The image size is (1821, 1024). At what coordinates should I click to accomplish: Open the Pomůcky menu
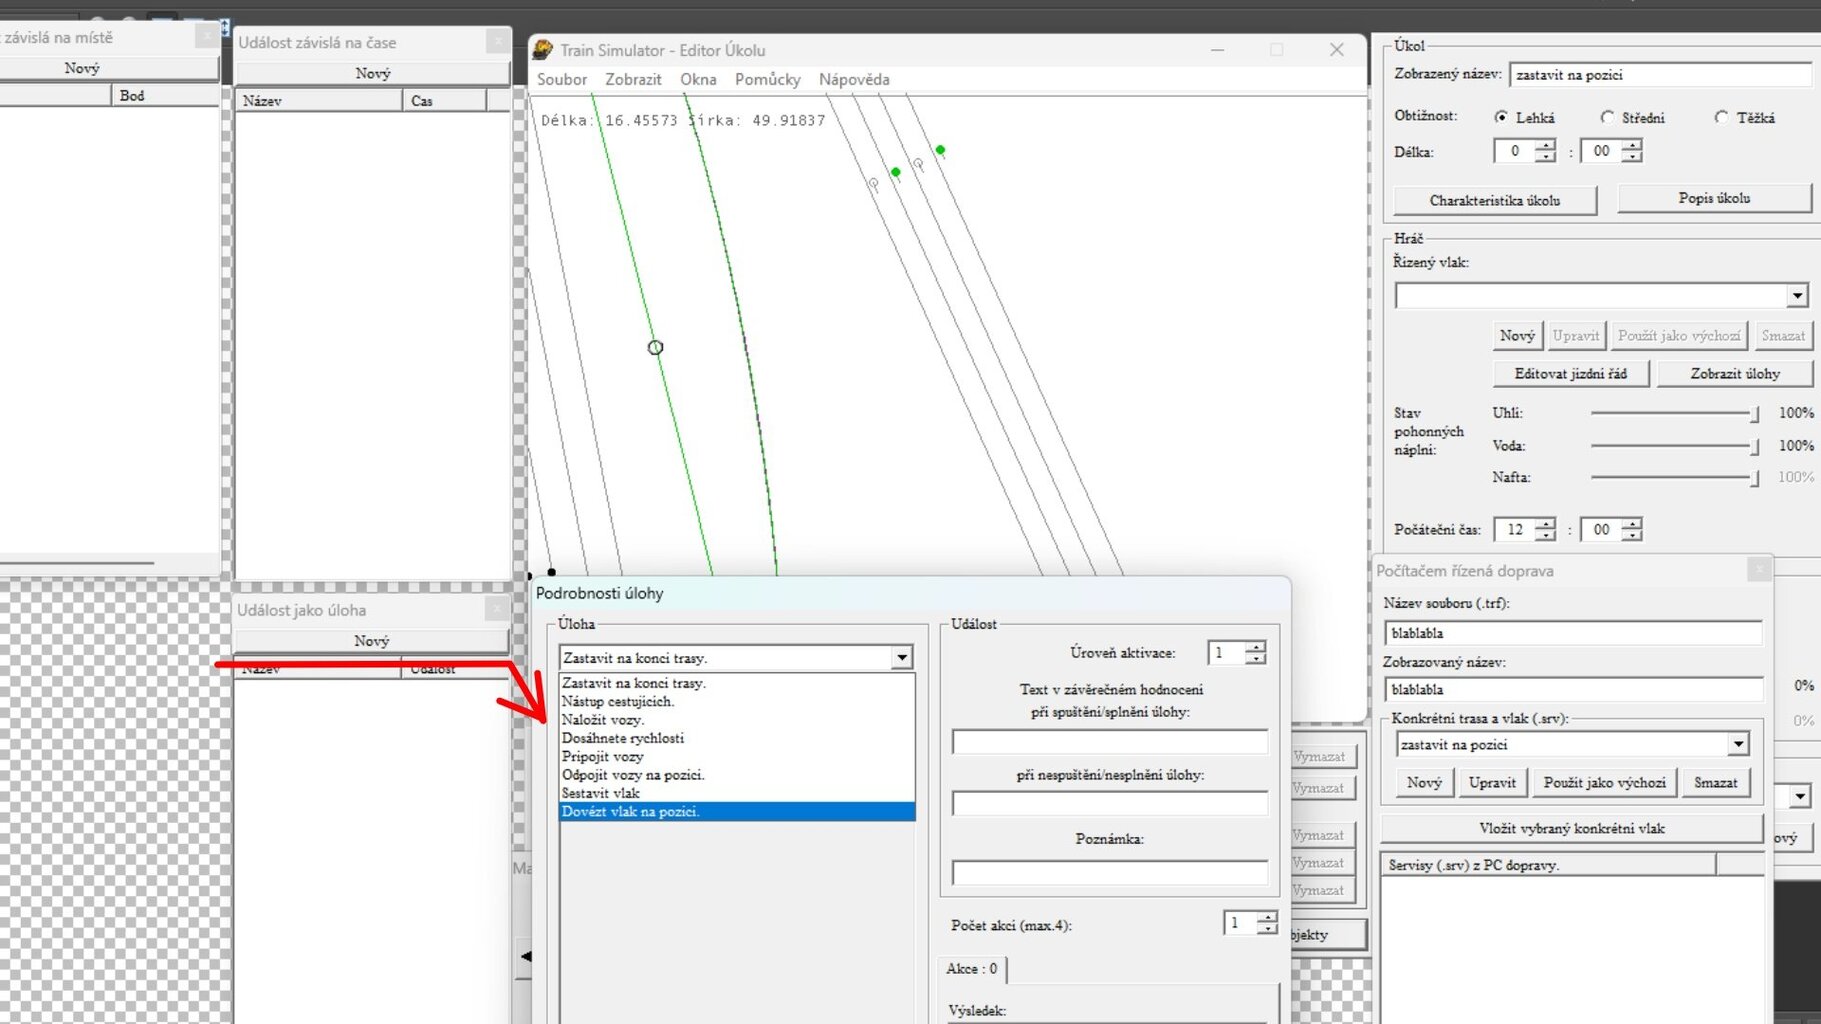767,79
